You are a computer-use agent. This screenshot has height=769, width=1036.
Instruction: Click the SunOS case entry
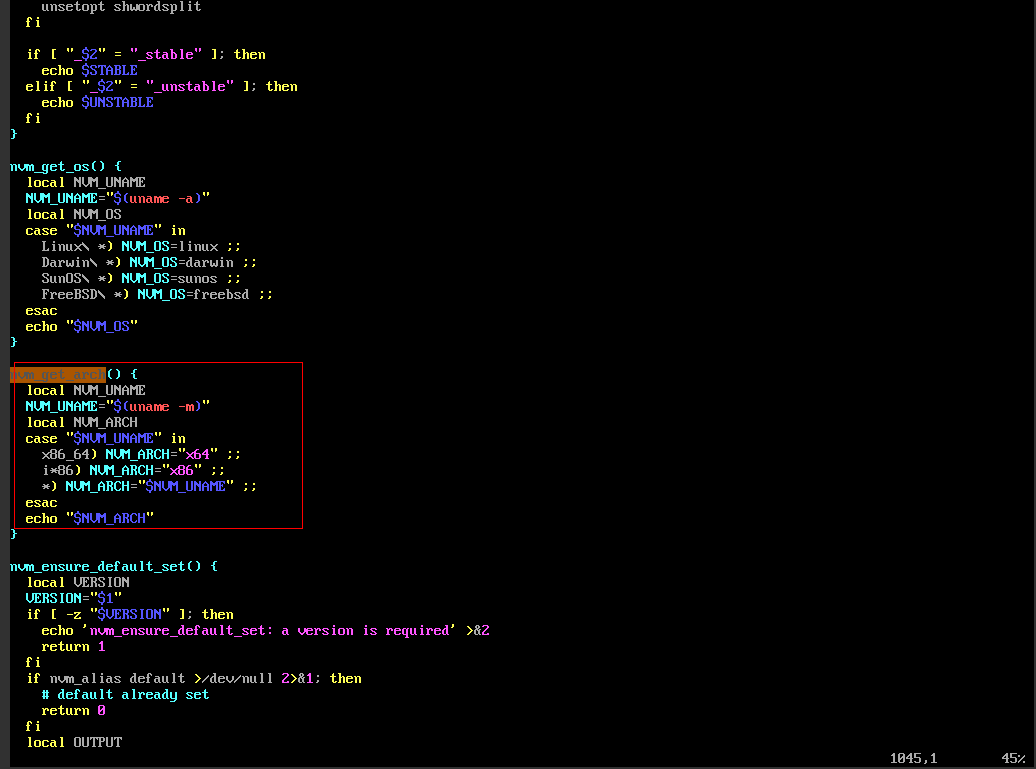(x=140, y=278)
